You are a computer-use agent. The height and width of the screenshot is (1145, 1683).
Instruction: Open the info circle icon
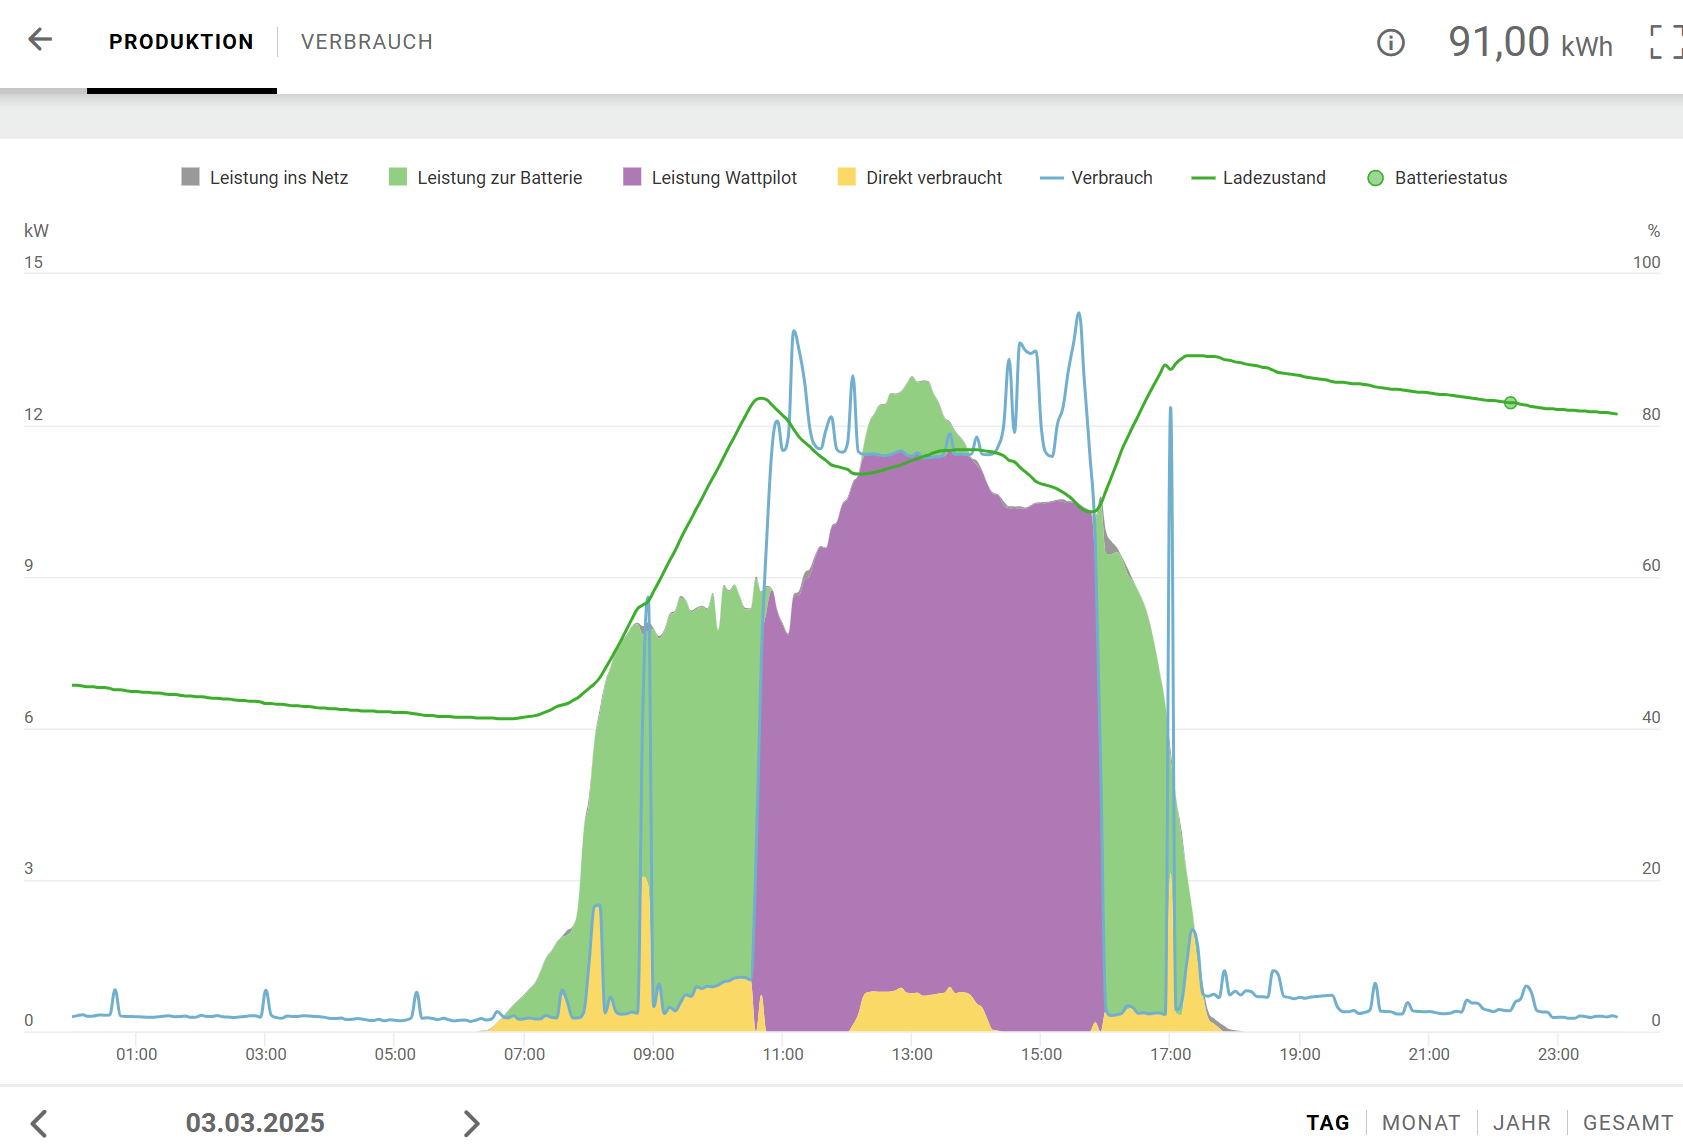tap(1390, 42)
